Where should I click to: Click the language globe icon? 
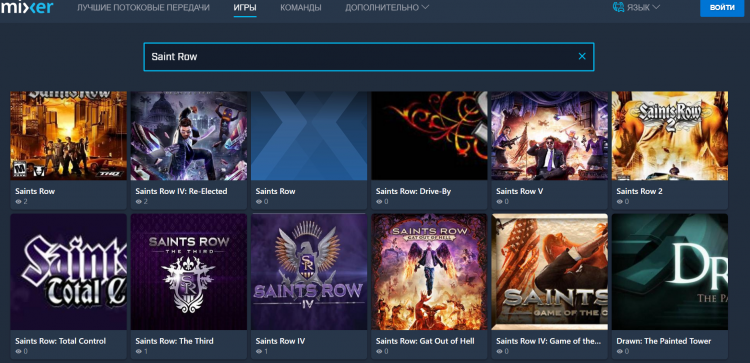618,7
